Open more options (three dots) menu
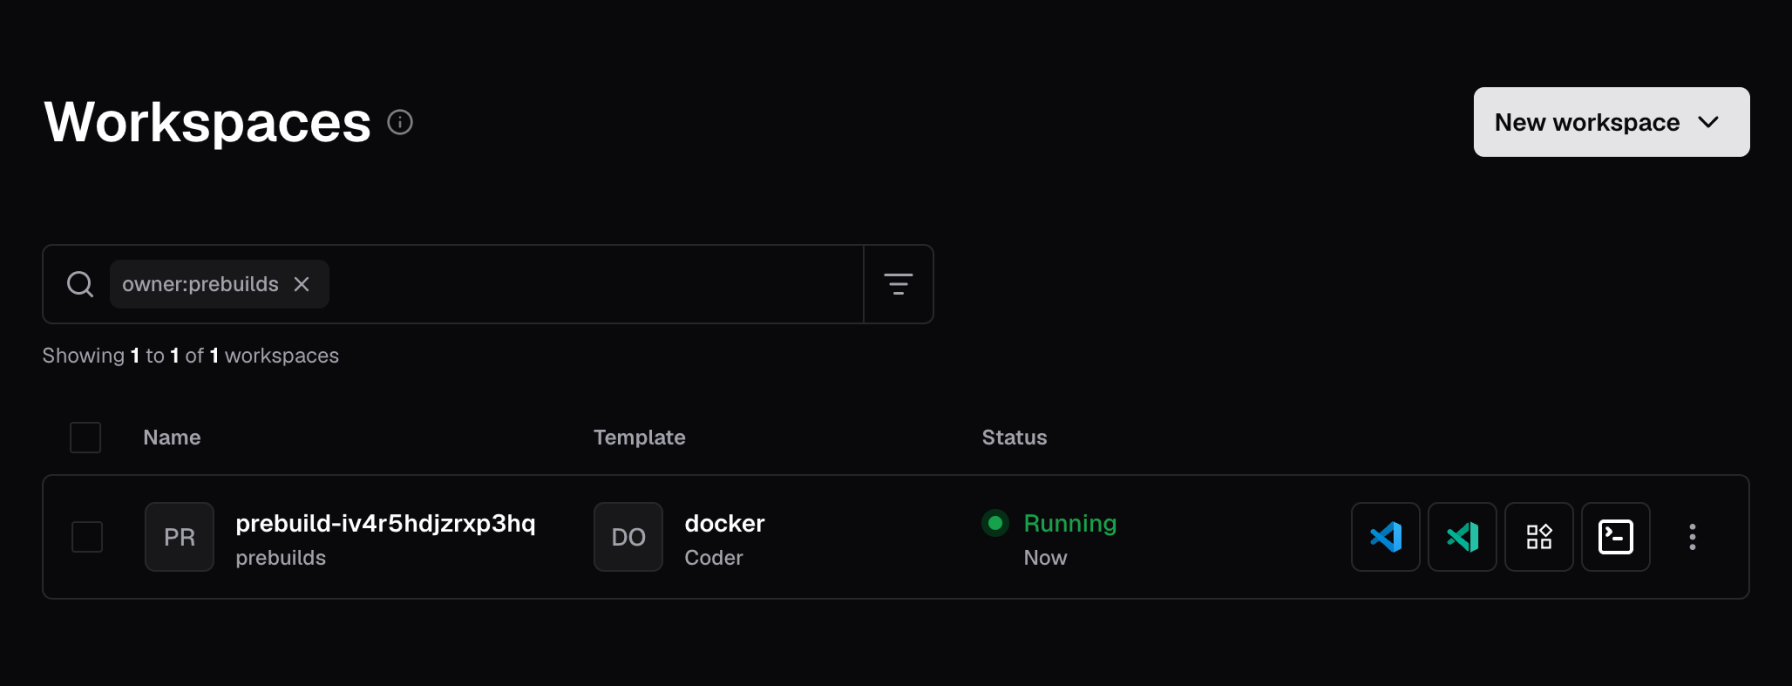1792x686 pixels. [x=1692, y=537]
